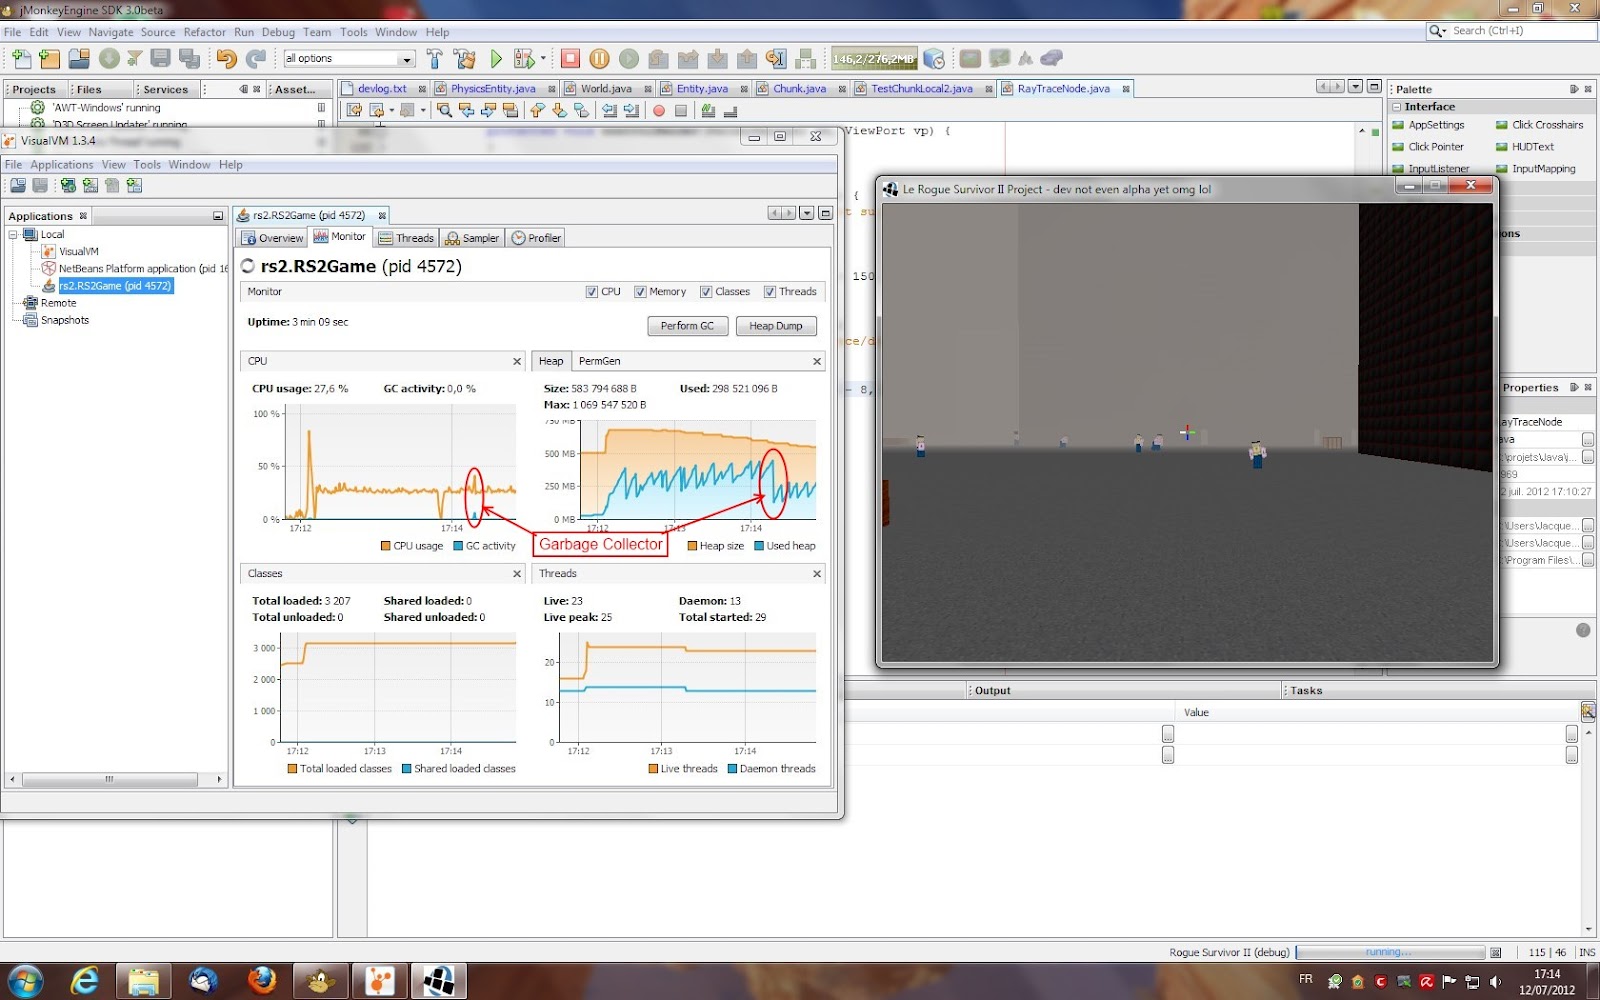Click the Undo arrow in jMonkeyEngine toolbar
The width and height of the screenshot is (1600, 1000).
[x=226, y=59]
